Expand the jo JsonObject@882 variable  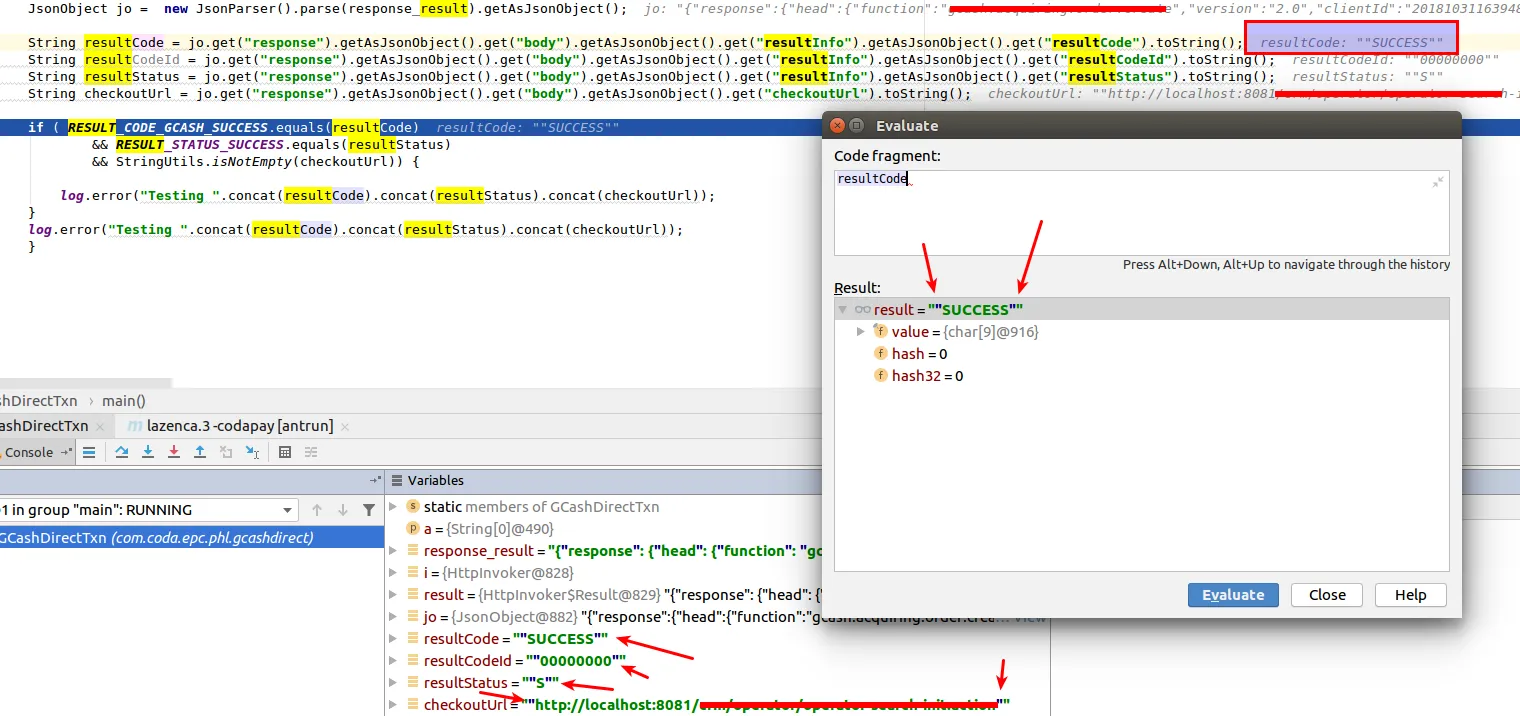coord(394,617)
